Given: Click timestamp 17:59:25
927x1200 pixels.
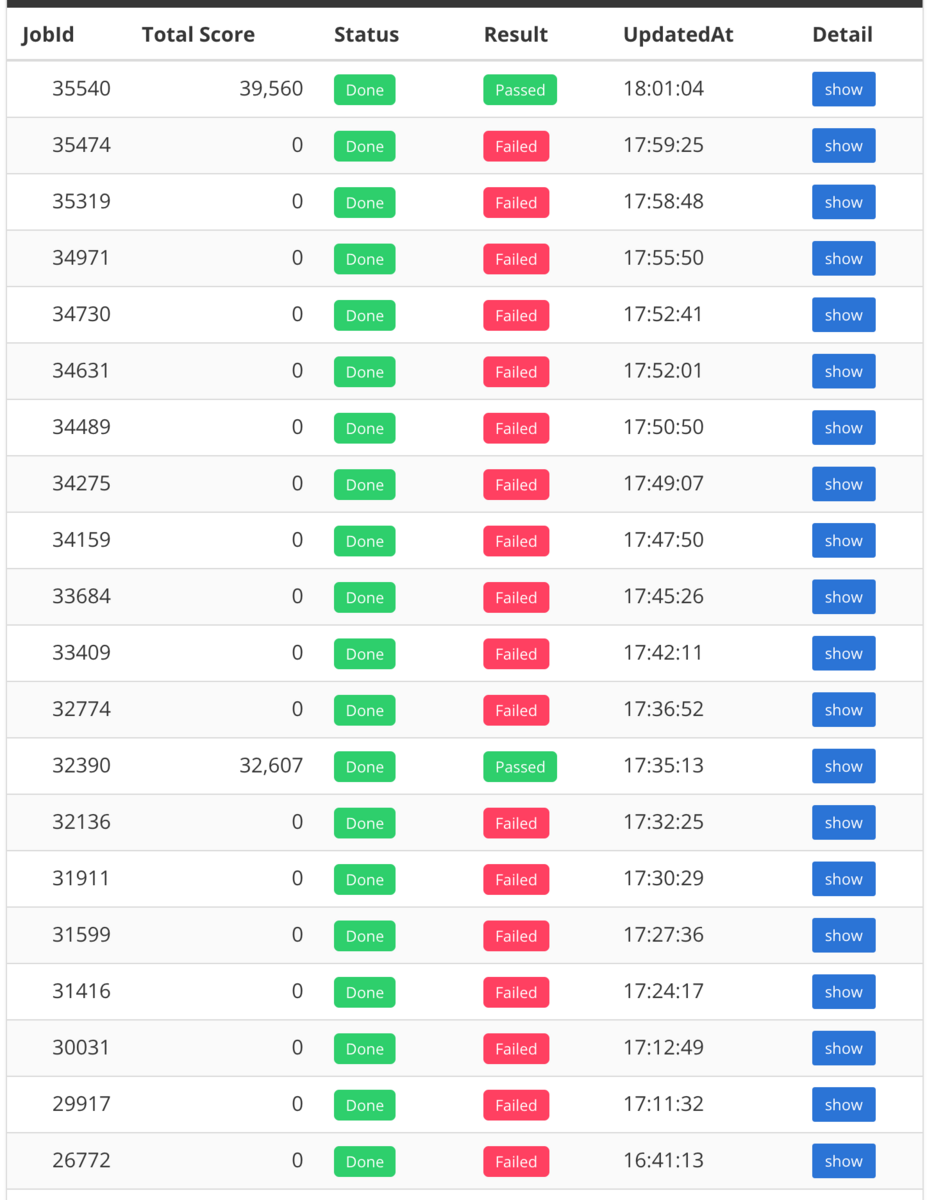Looking at the screenshot, I should click(x=663, y=145).
